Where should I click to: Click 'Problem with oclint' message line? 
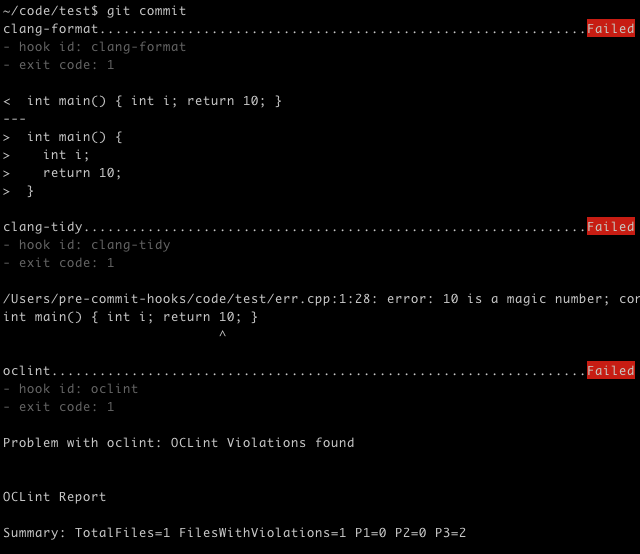pyautogui.click(x=178, y=443)
